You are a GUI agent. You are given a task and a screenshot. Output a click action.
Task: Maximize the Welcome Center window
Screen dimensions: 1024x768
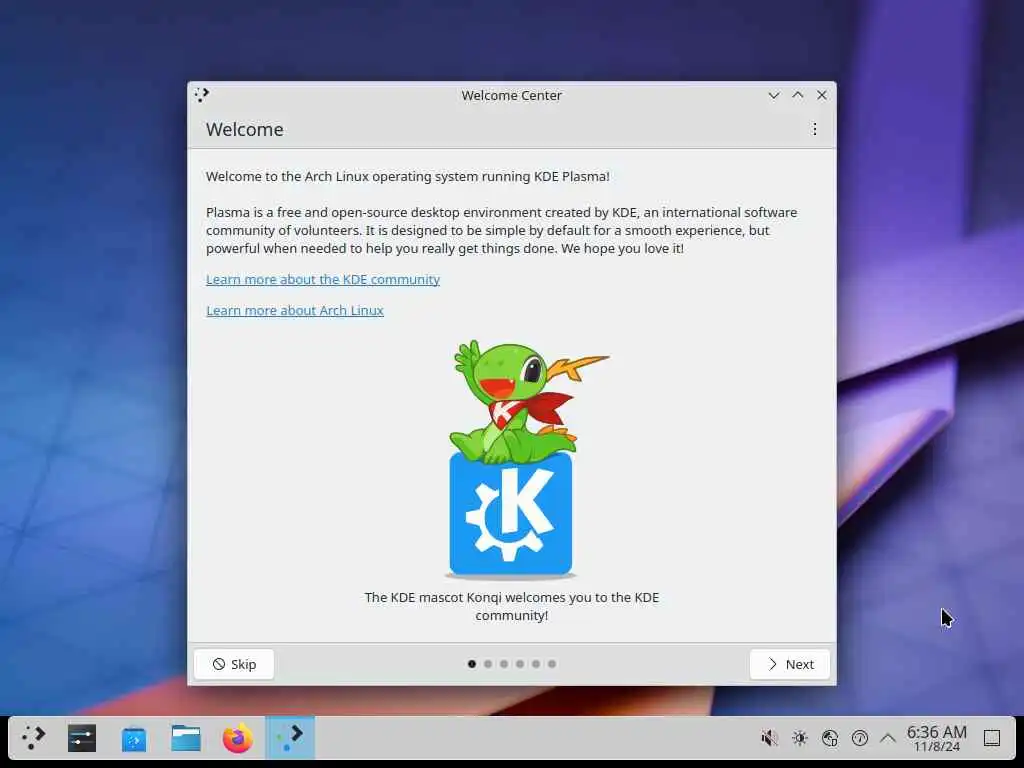pyautogui.click(x=797, y=95)
